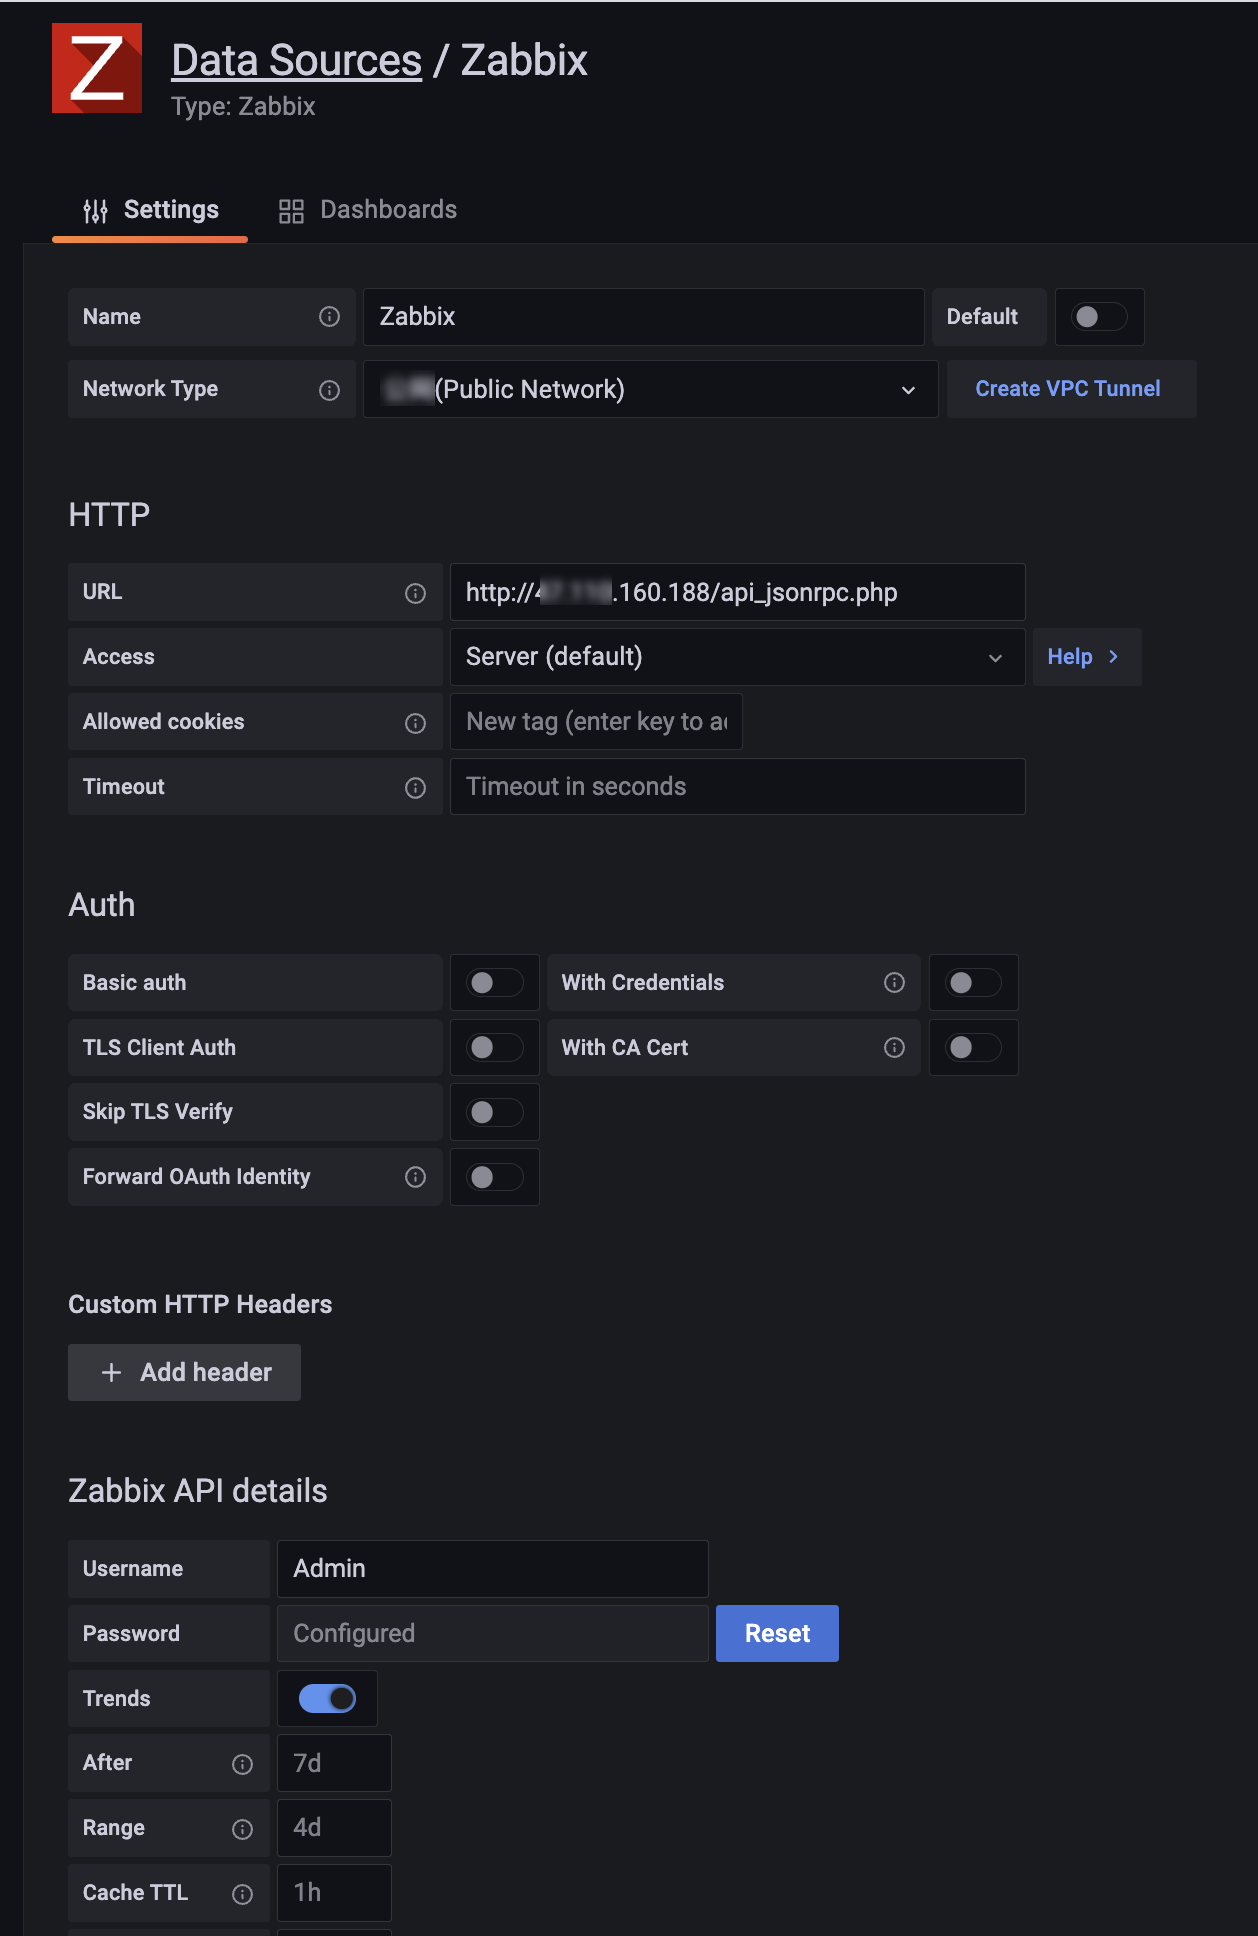1258x1936 pixels.
Task: Enable the With Credentials toggle
Action: click(974, 983)
